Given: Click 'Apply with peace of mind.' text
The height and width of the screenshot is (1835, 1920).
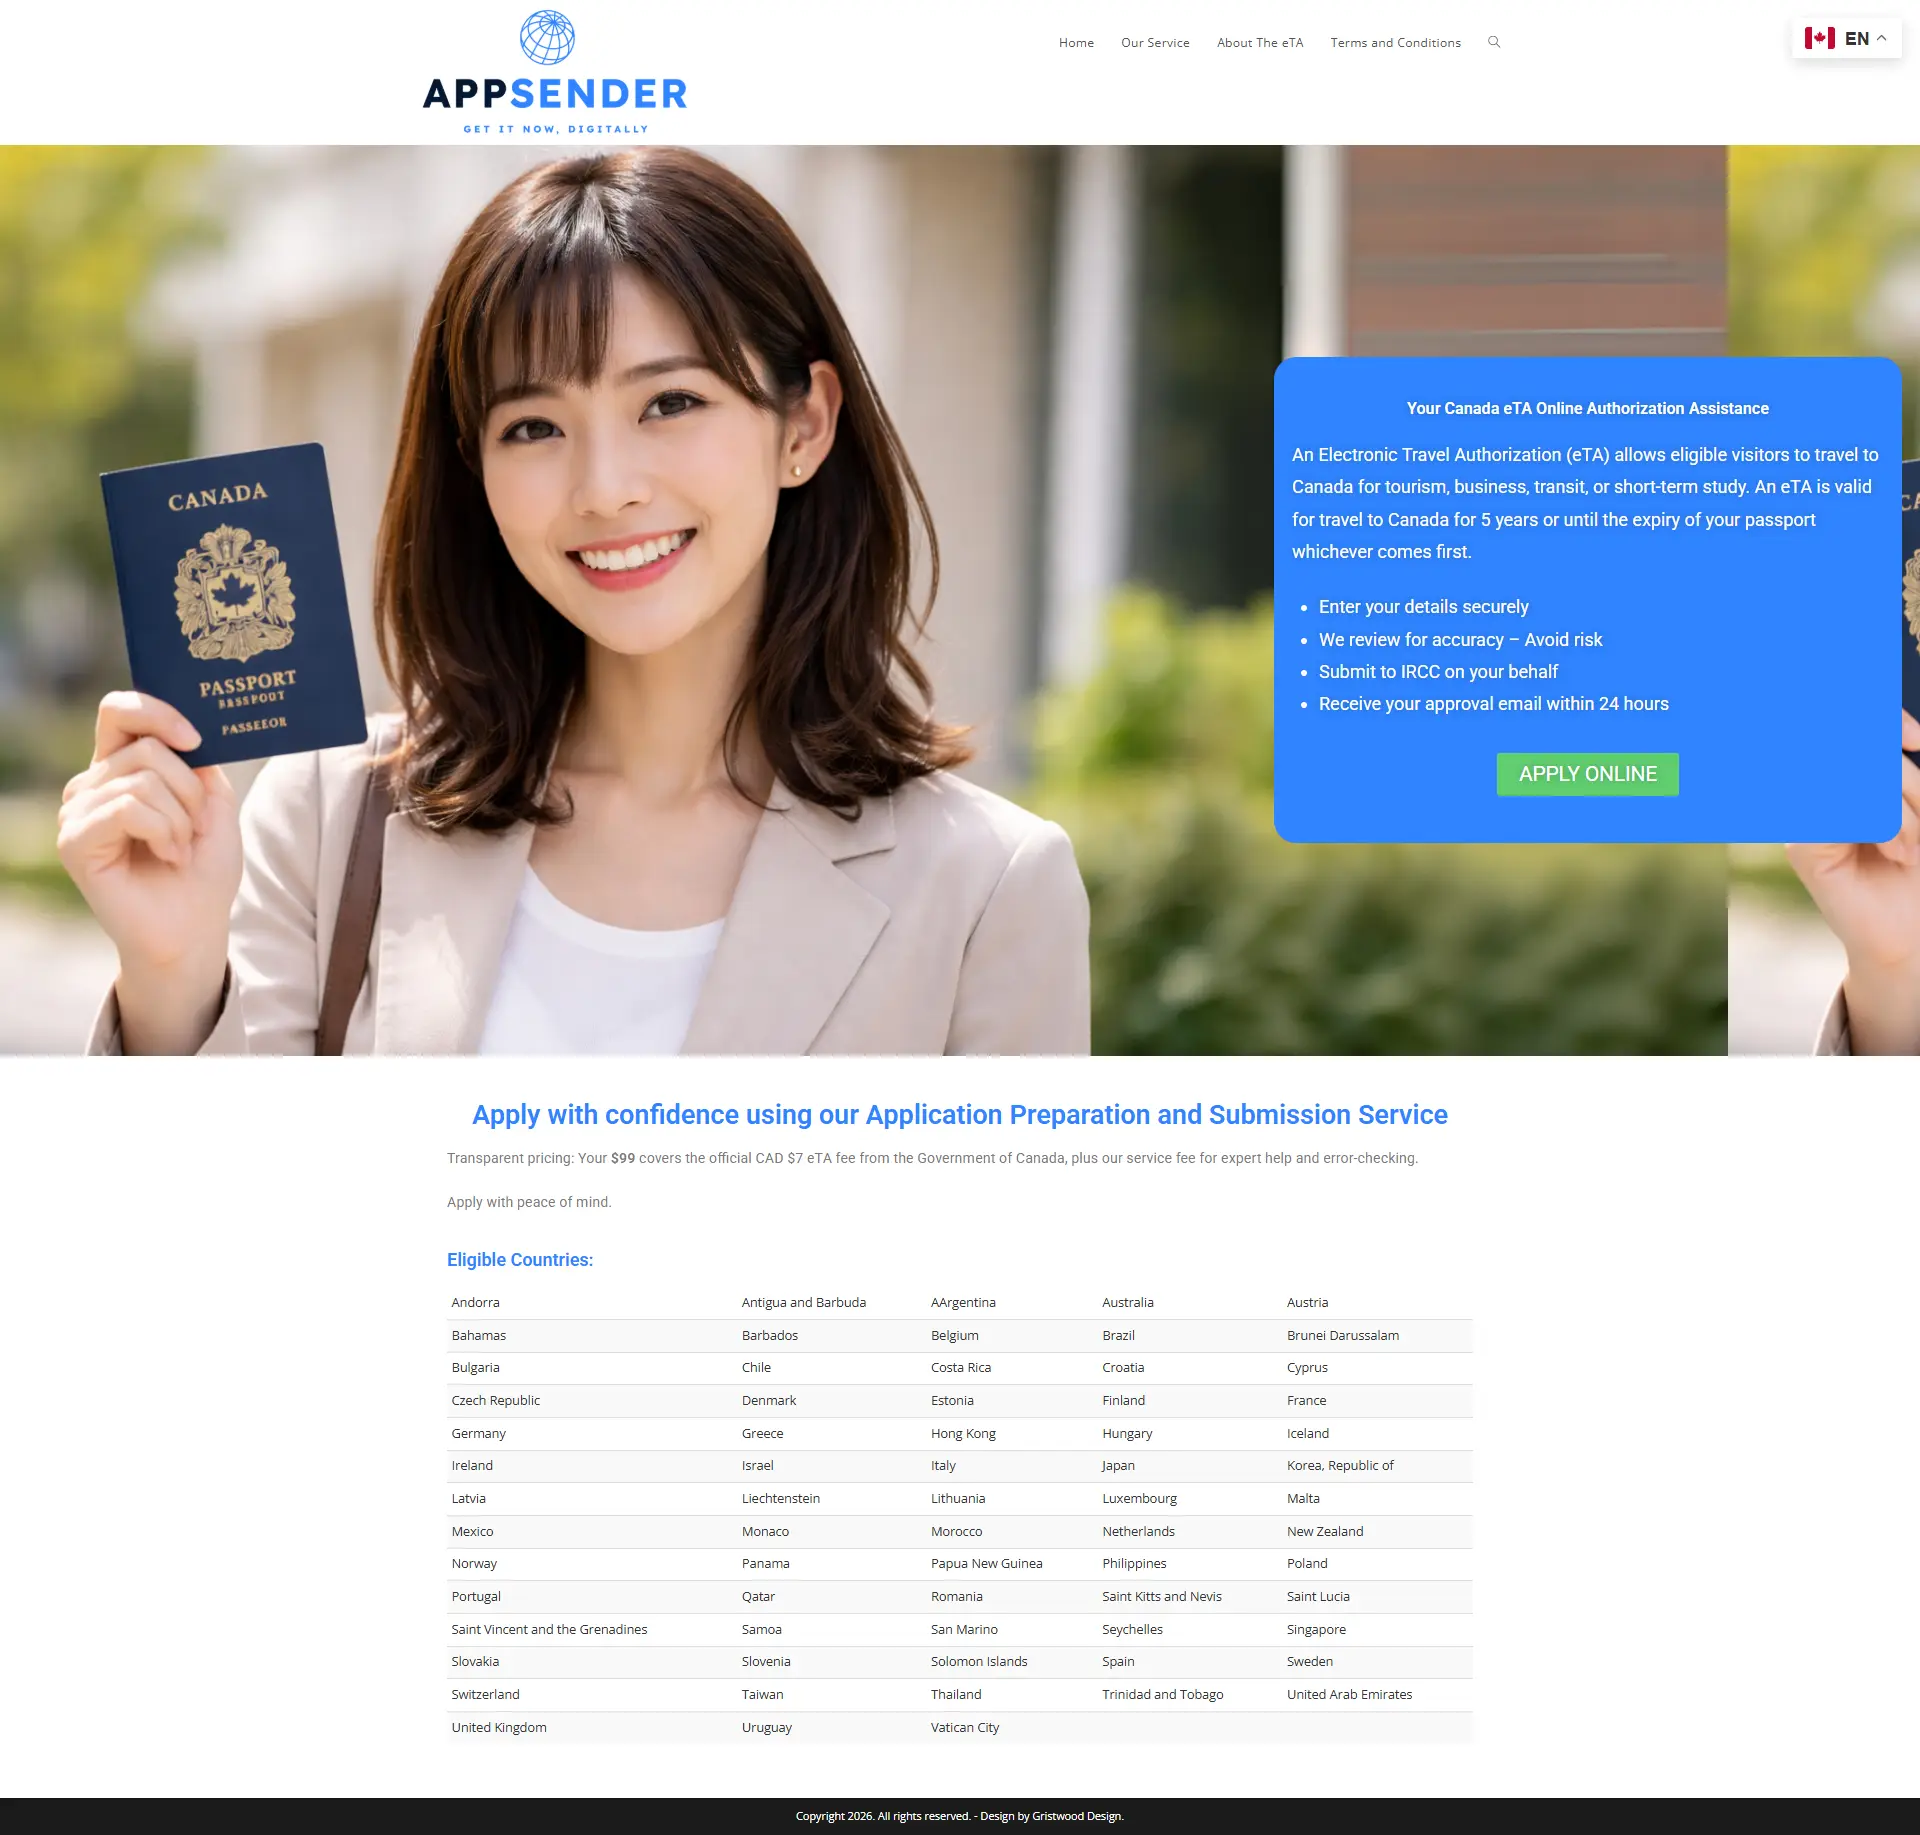Looking at the screenshot, I should tap(529, 1202).
